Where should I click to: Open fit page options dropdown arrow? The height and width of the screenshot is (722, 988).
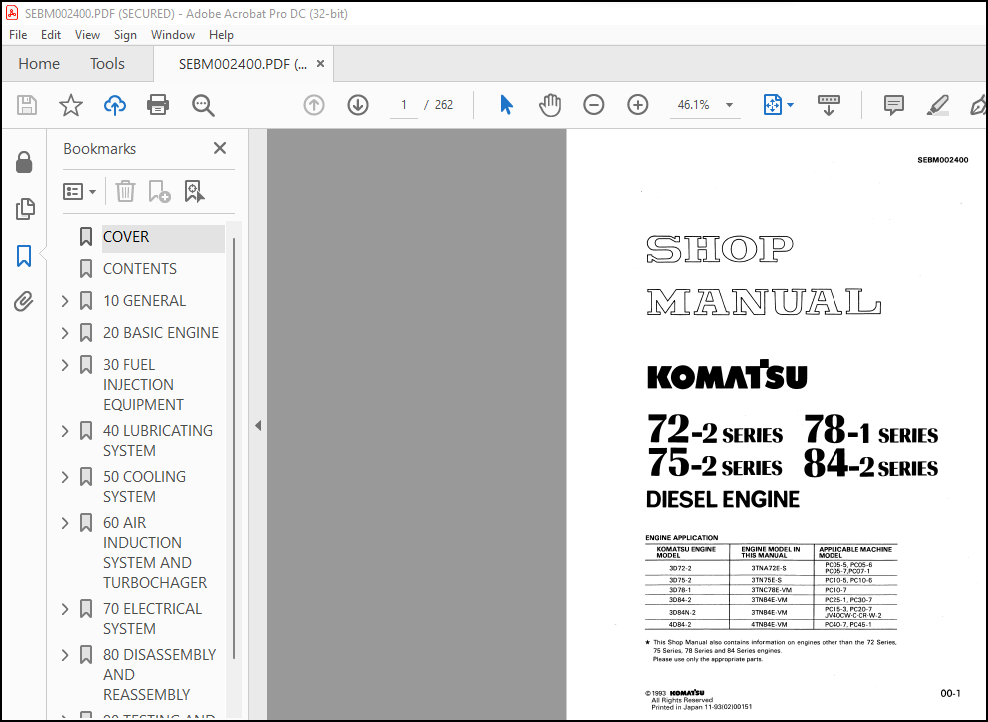pyautogui.click(x=790, y=105)
